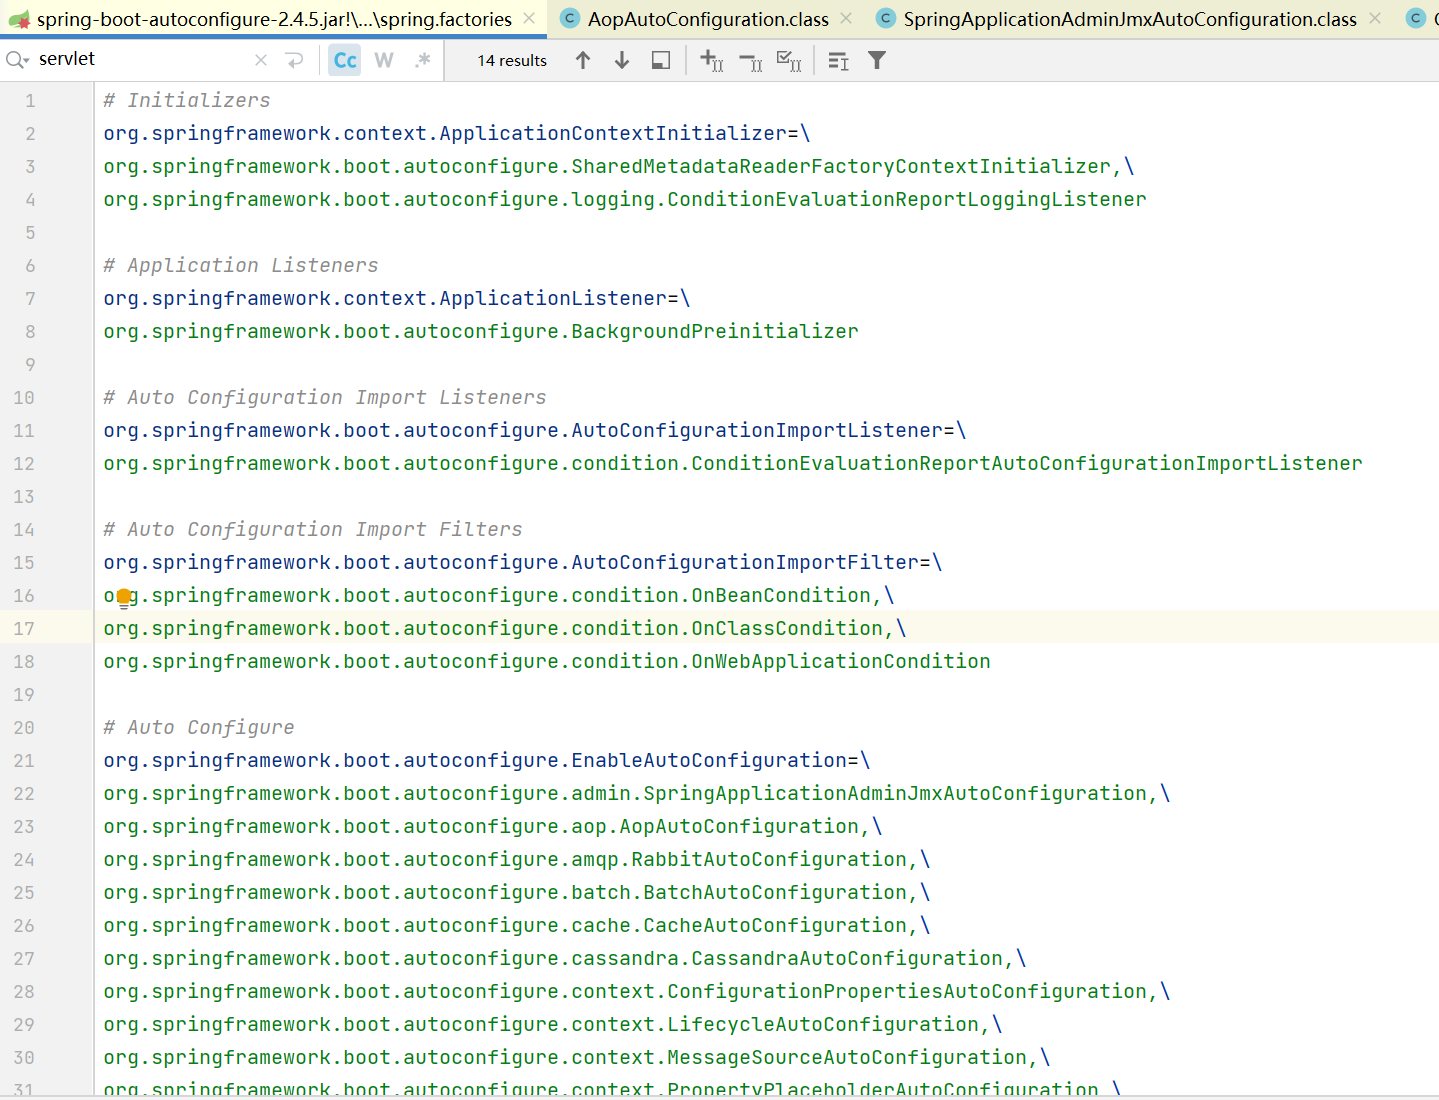Image resolution: width=1439 pixels, height=1100 pixels.
Task: Open search results in Find window
Action: pos(661,60)
